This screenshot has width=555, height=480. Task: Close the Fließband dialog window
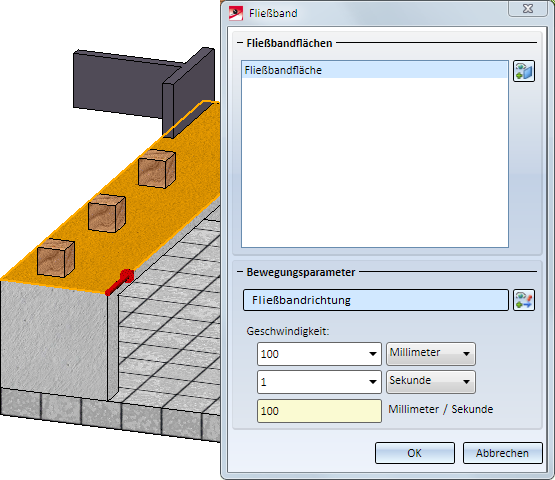(528, 8)
